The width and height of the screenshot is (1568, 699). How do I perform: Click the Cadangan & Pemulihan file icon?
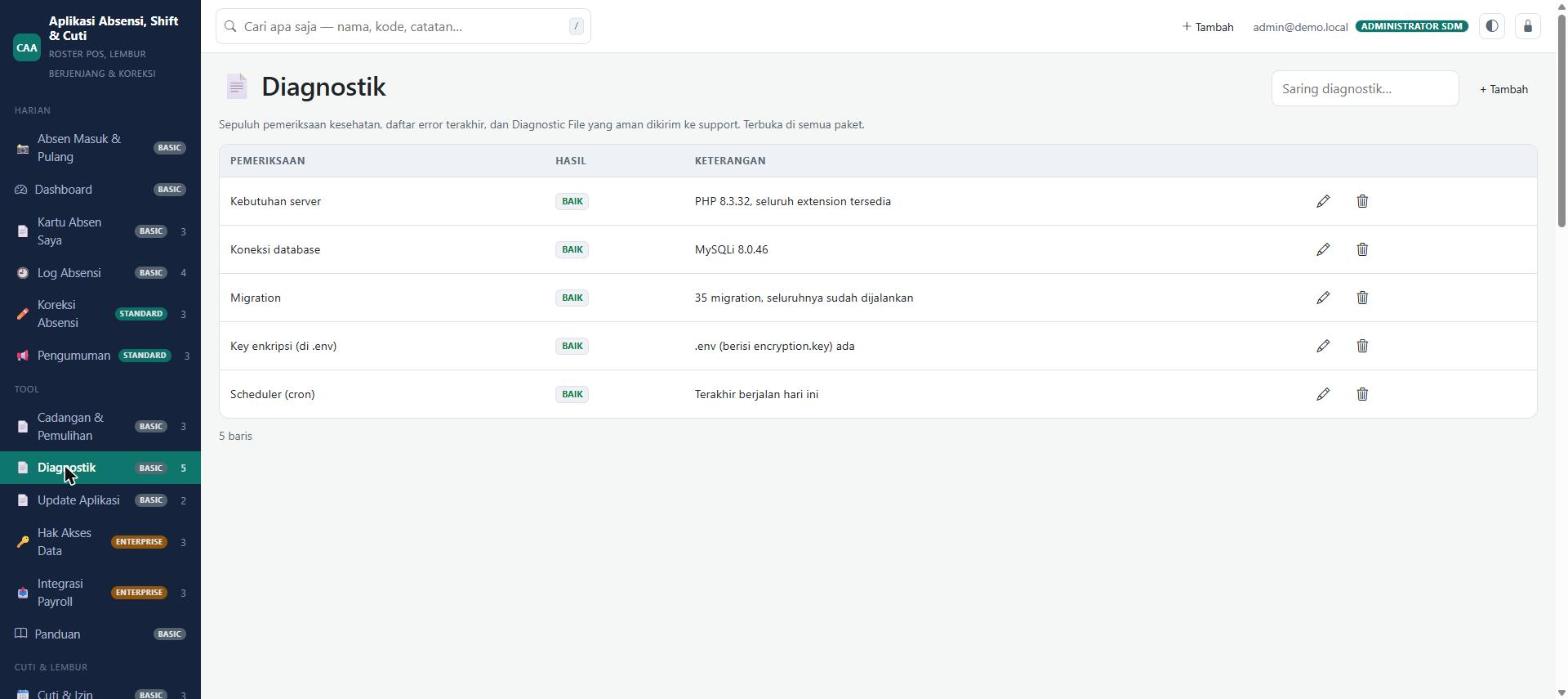(23, 427)
